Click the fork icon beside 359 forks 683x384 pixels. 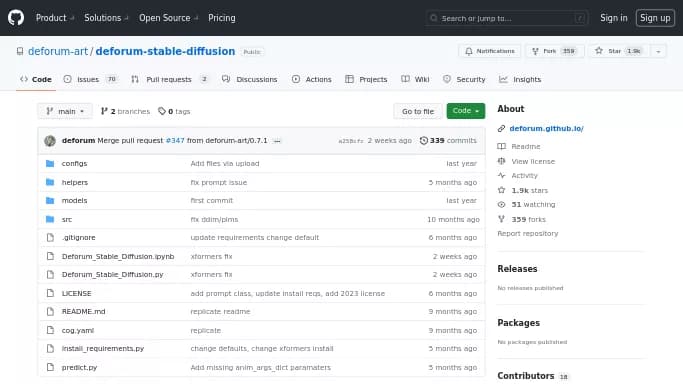(x=501, y=219)
